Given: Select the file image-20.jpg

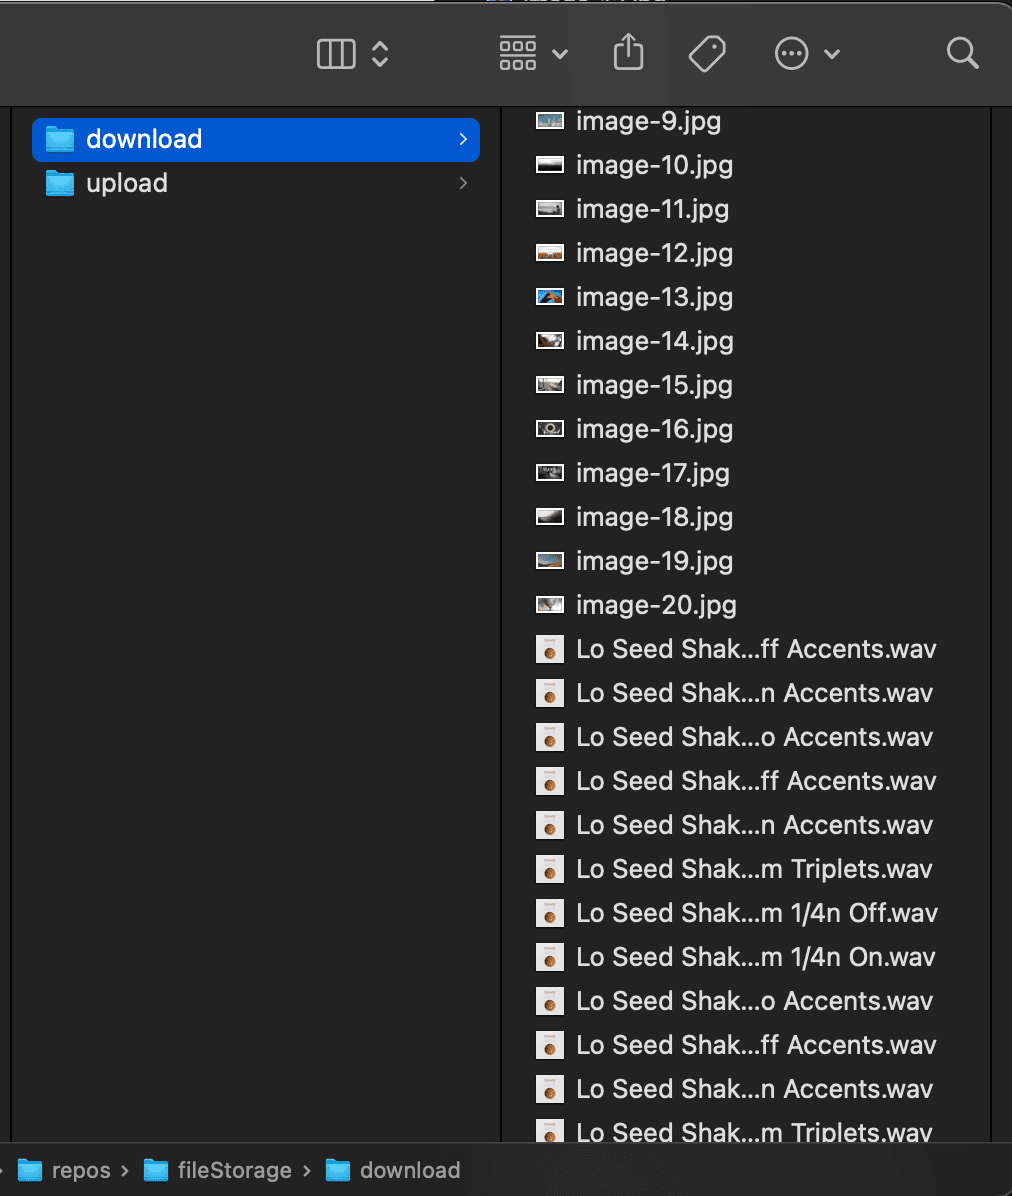Looking at the screenshot, I should point(656,605).
